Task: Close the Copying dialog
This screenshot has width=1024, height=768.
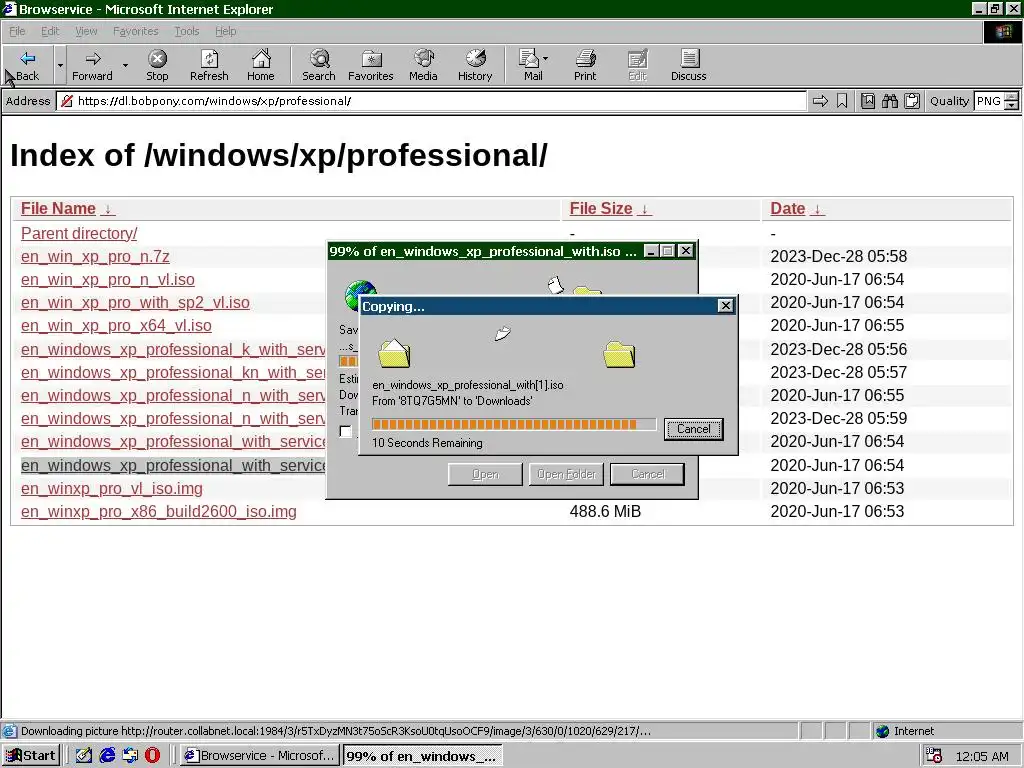Action: click(726, 306)
